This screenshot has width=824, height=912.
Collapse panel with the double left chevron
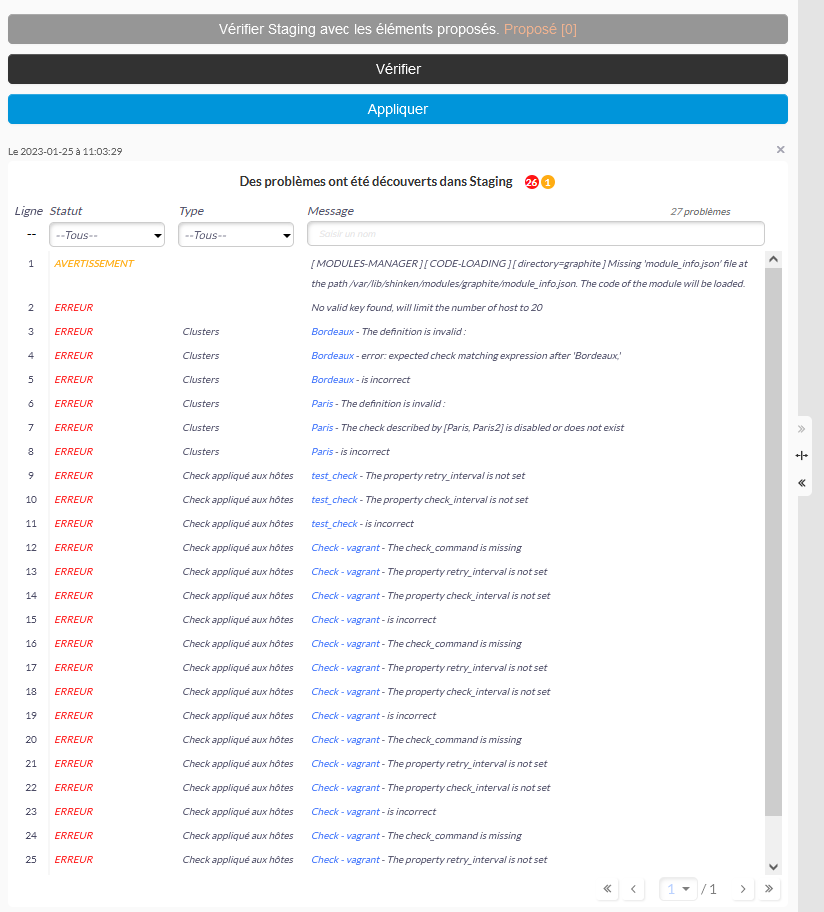[801, 482]
